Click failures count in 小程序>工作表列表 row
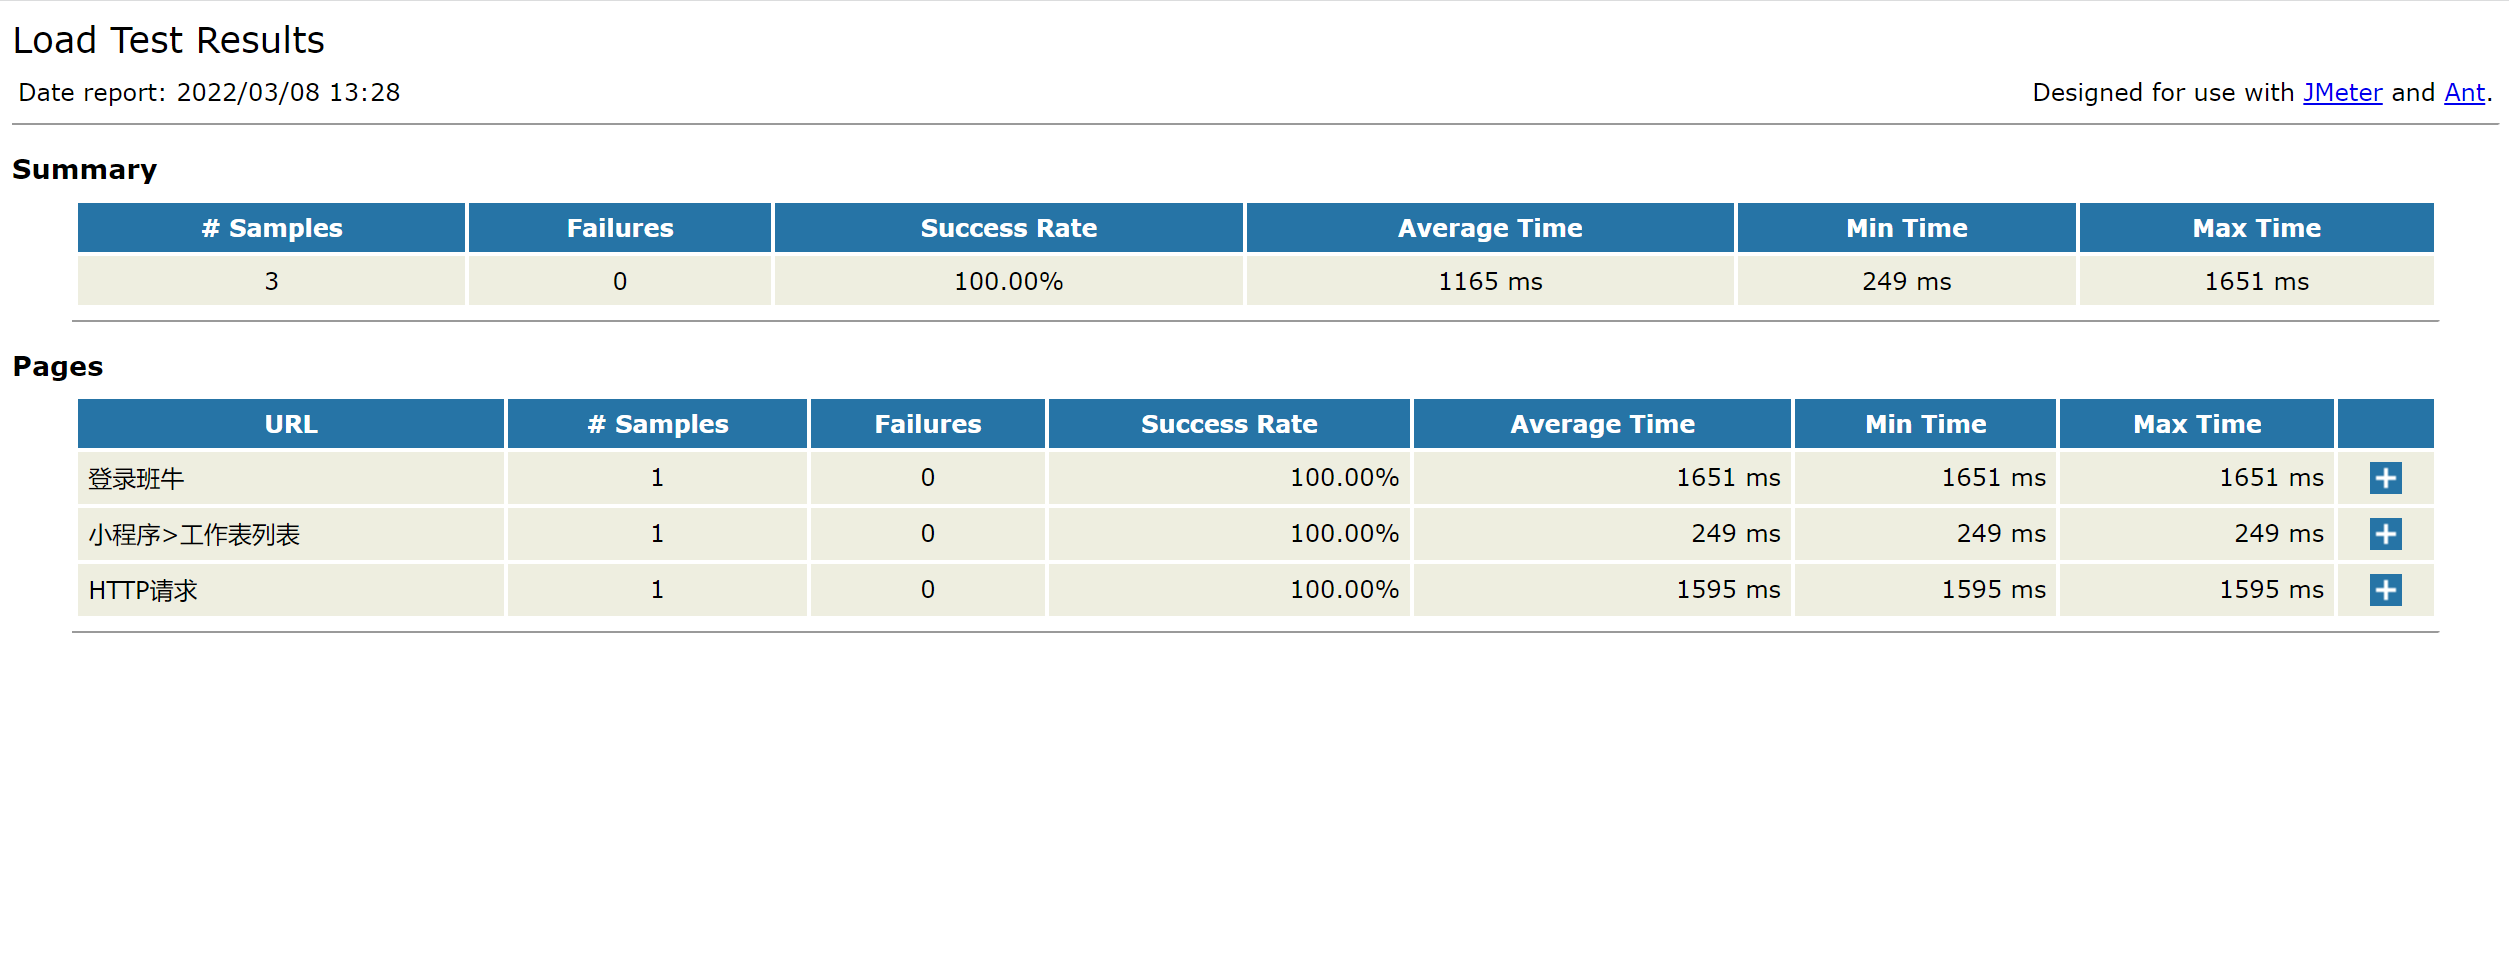The image size is (2509, 975). pyautogui.click(x=928, y=534)
